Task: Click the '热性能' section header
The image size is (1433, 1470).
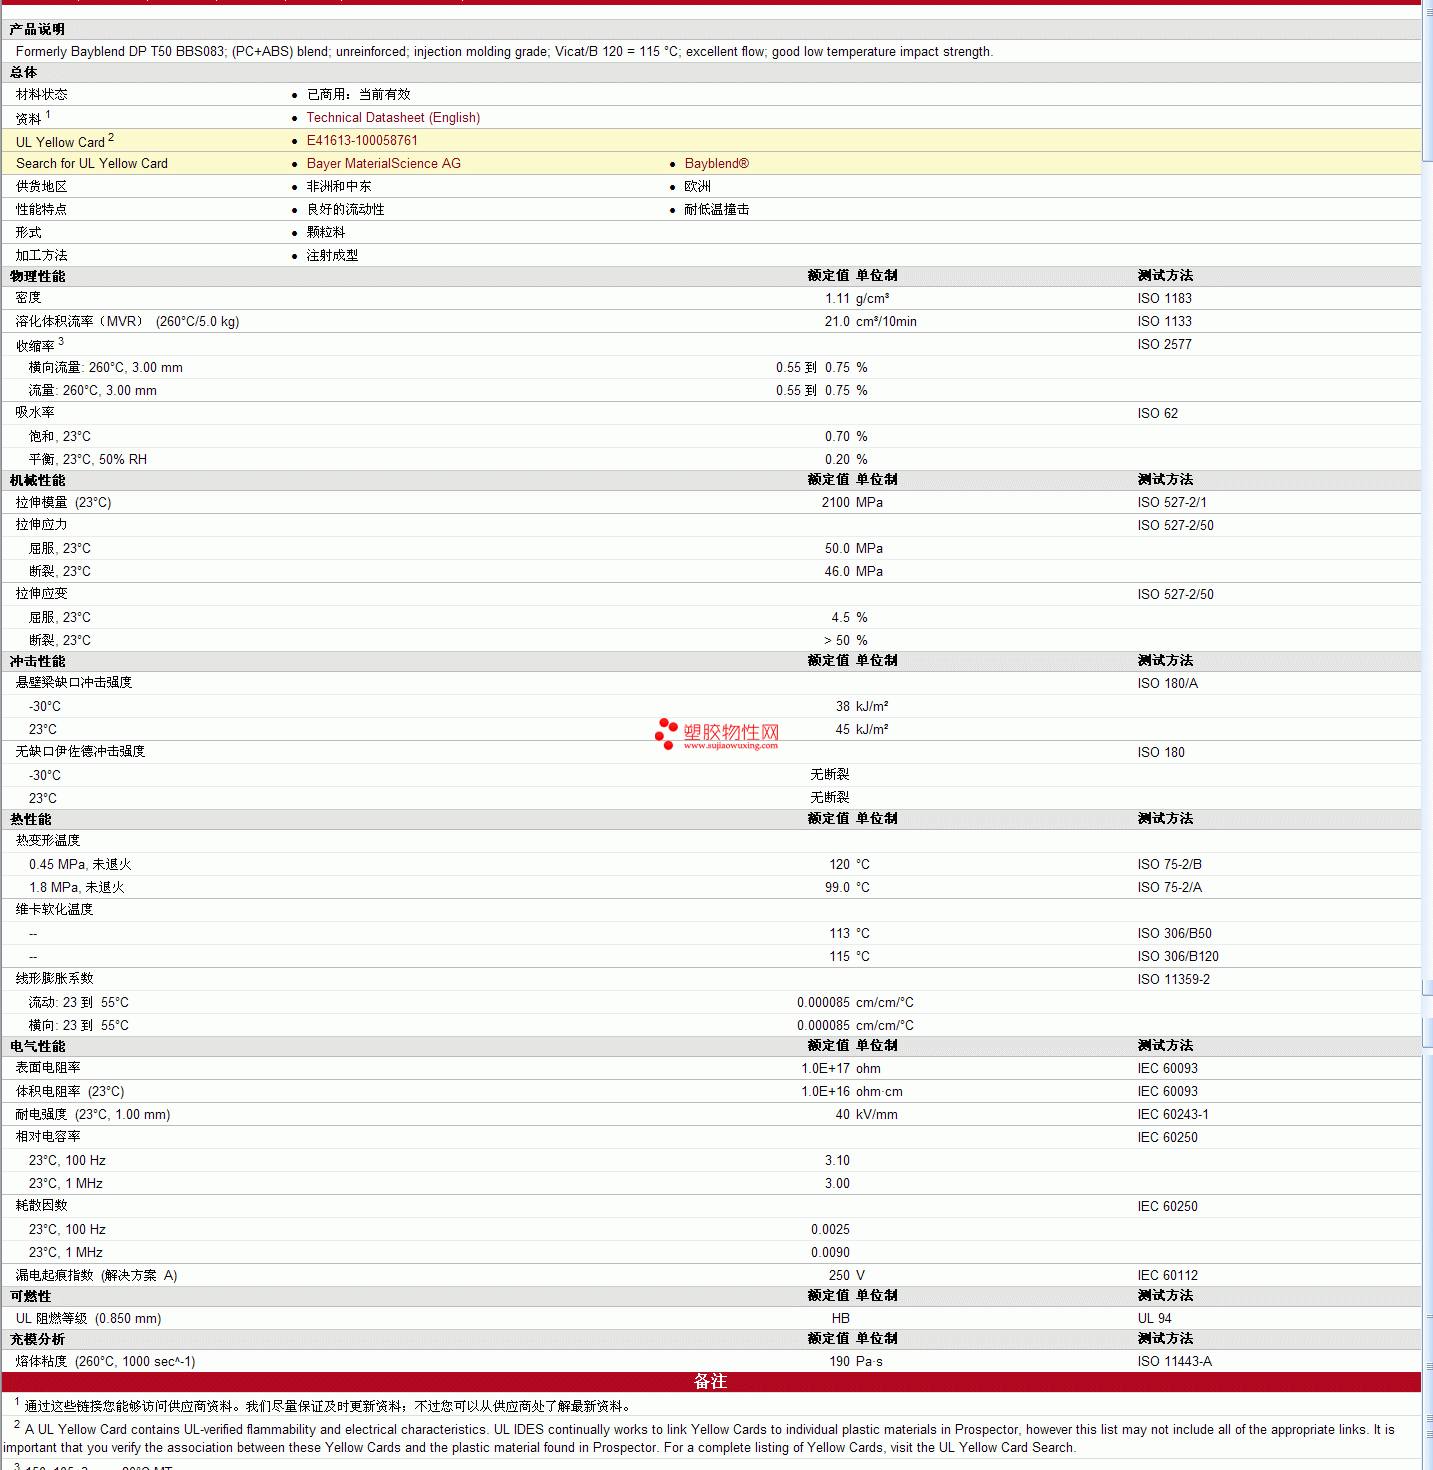Action: click(x=31, y=820)
